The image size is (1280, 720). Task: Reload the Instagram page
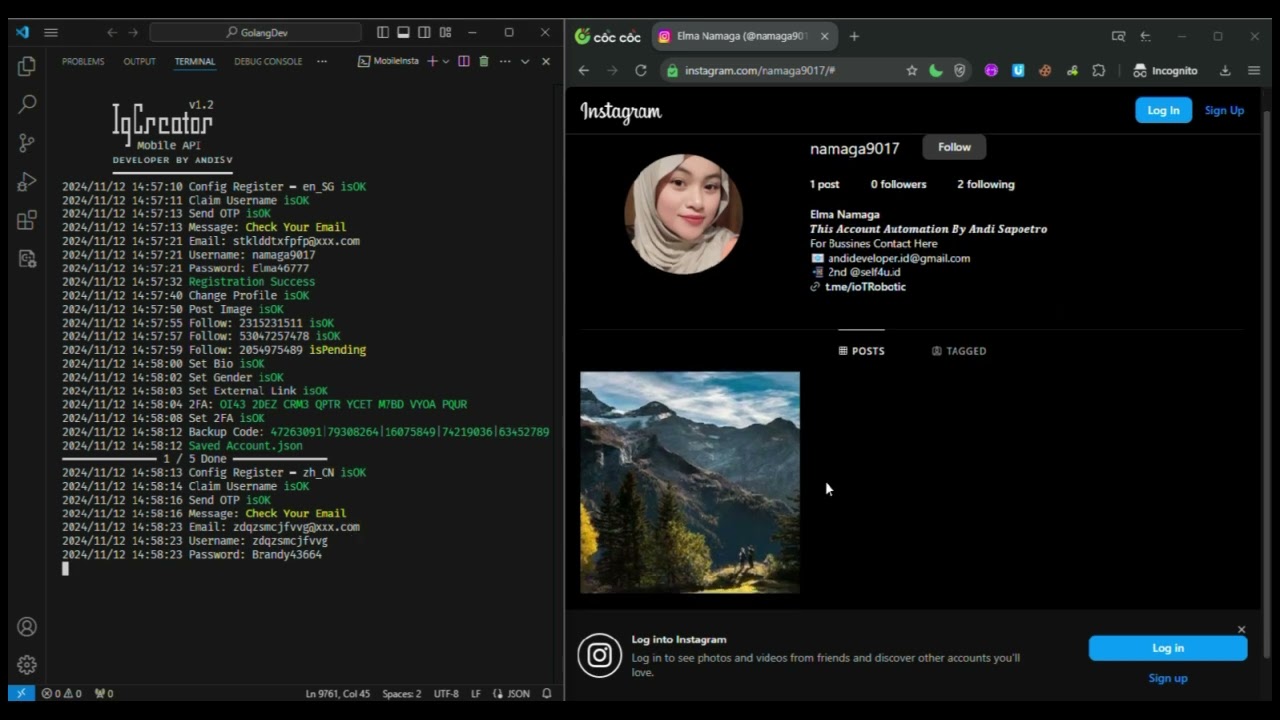coord(641,71)
